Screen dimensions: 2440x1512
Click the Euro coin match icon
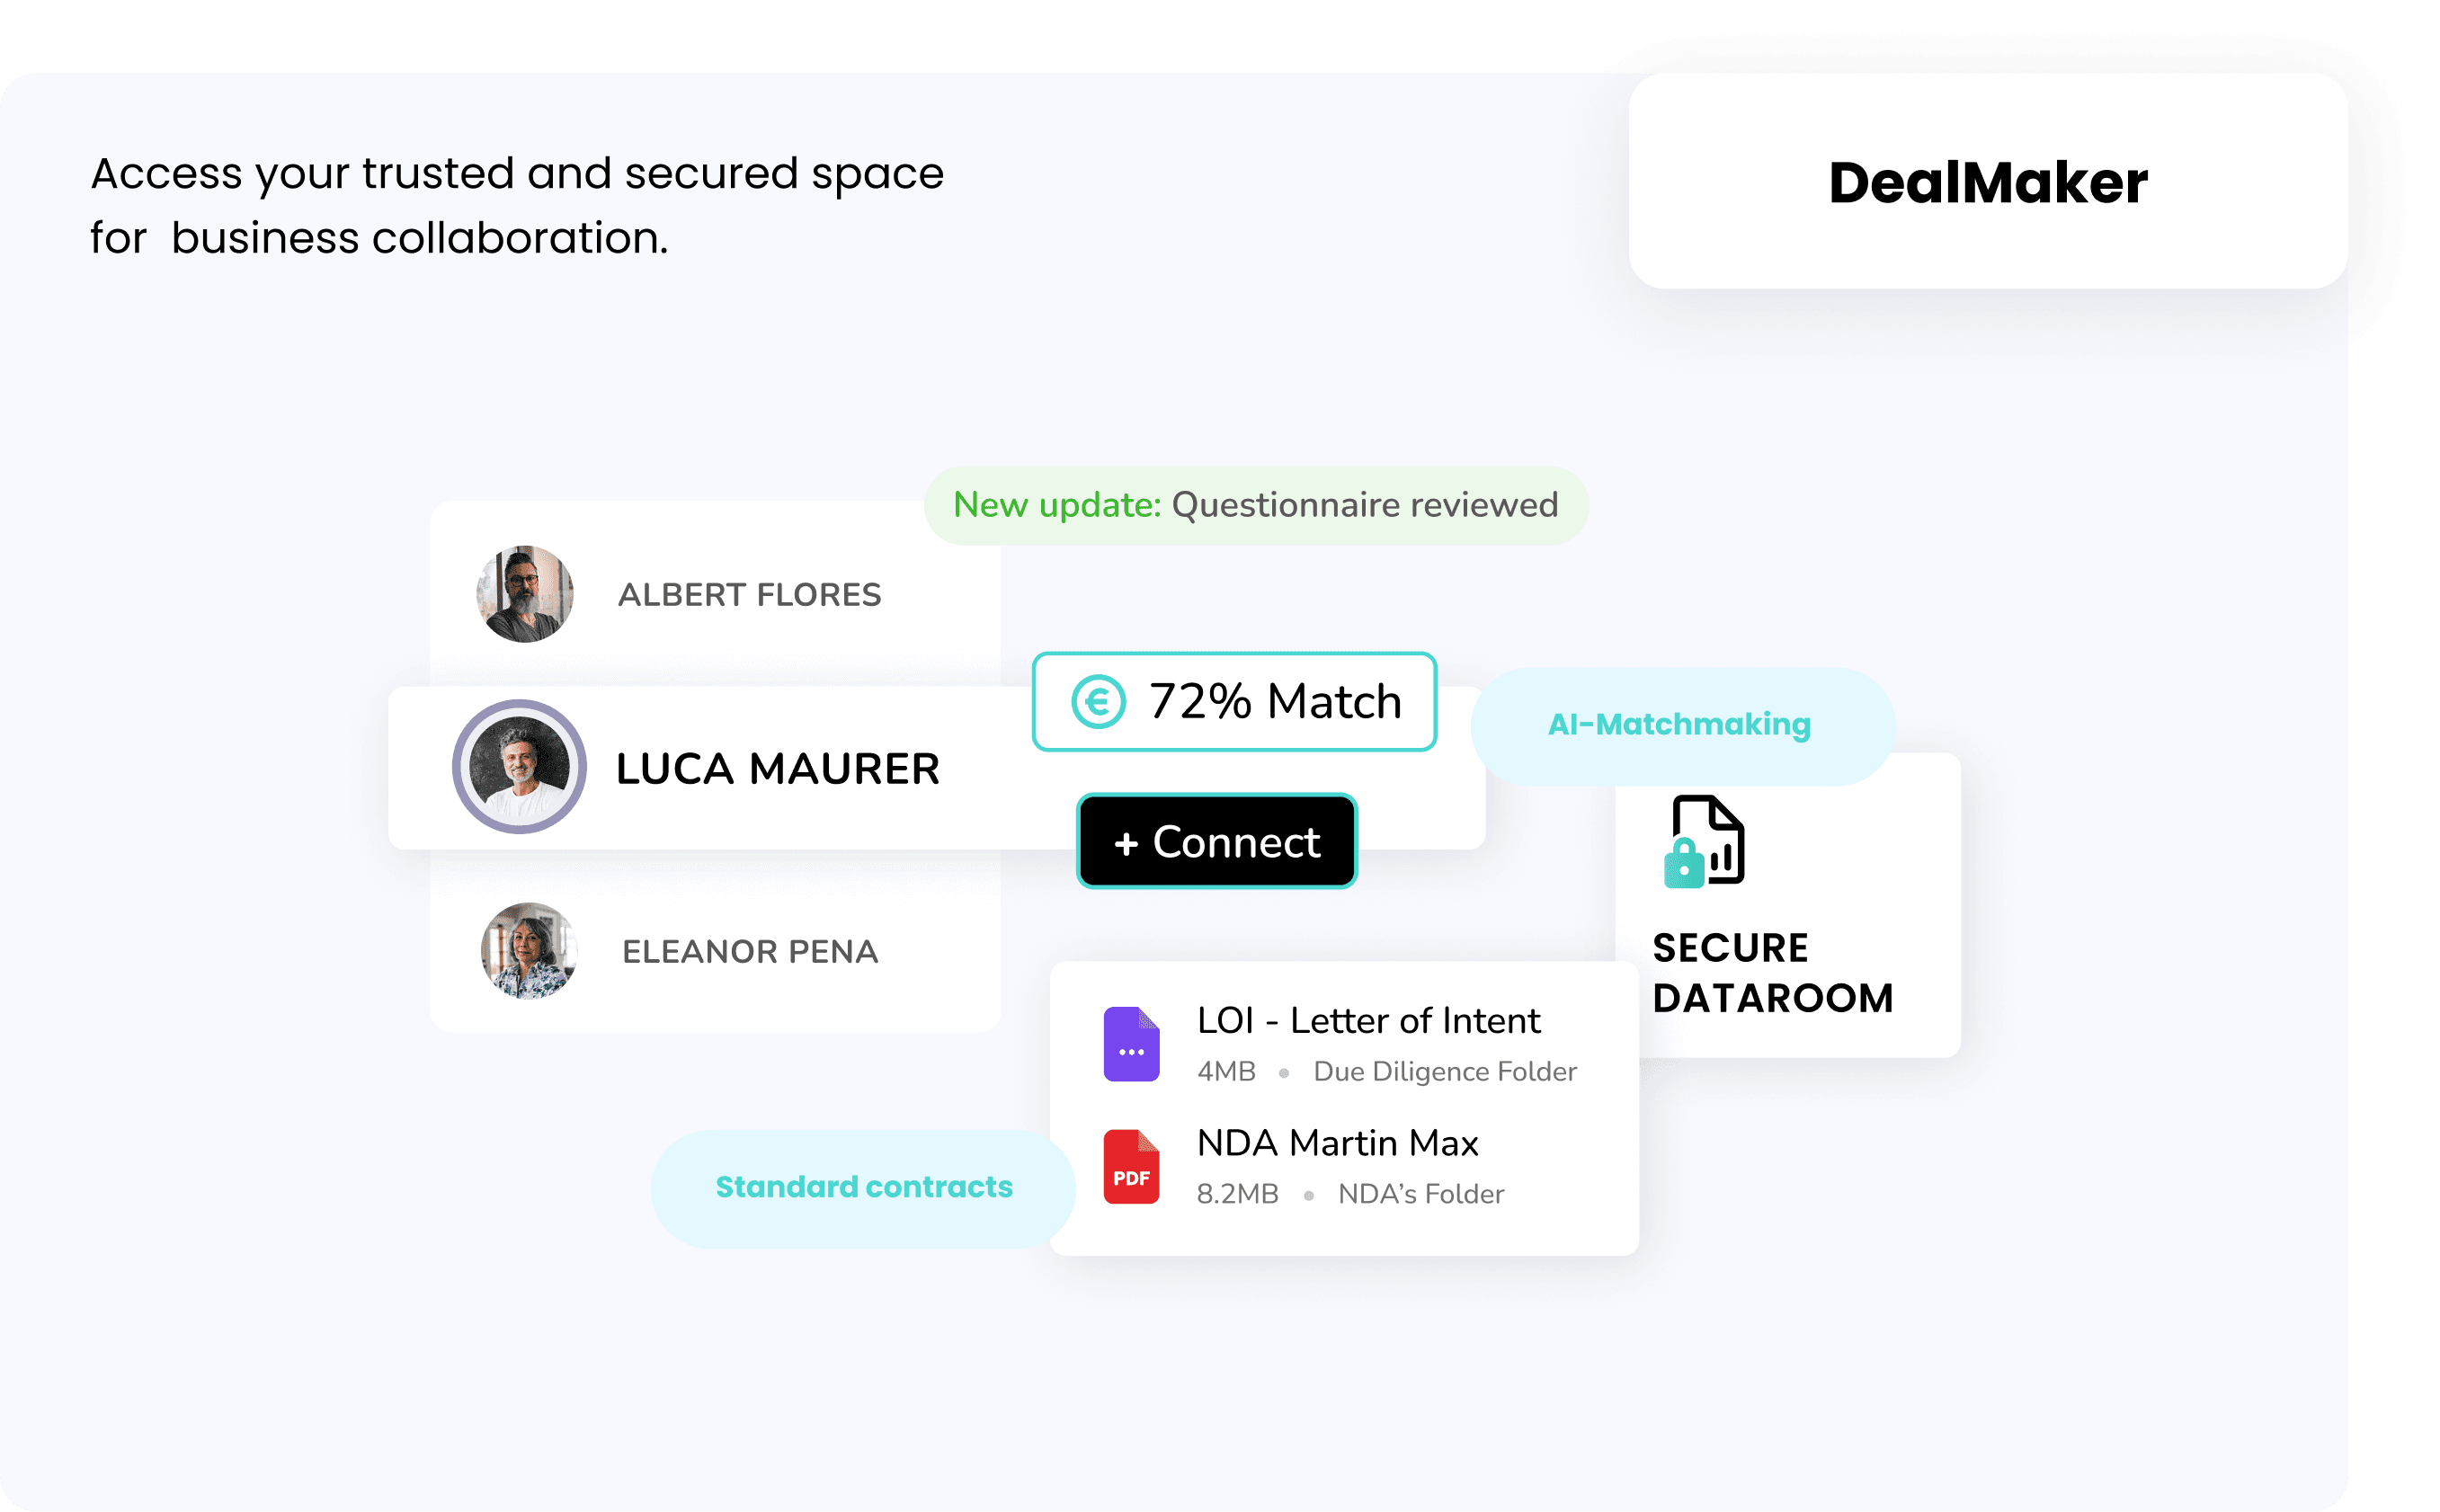(x=1098, y=701)
